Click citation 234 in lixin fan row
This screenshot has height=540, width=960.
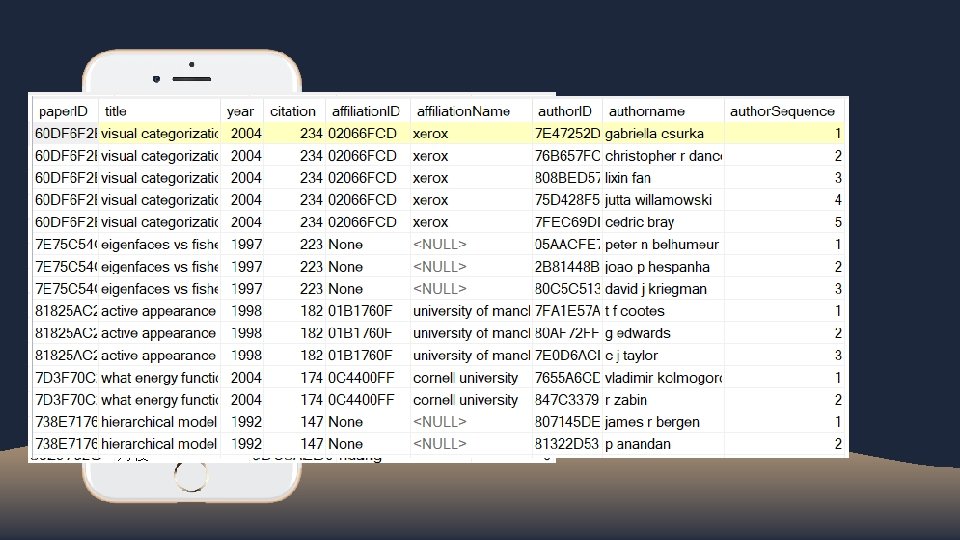click(x=294, y=178)
